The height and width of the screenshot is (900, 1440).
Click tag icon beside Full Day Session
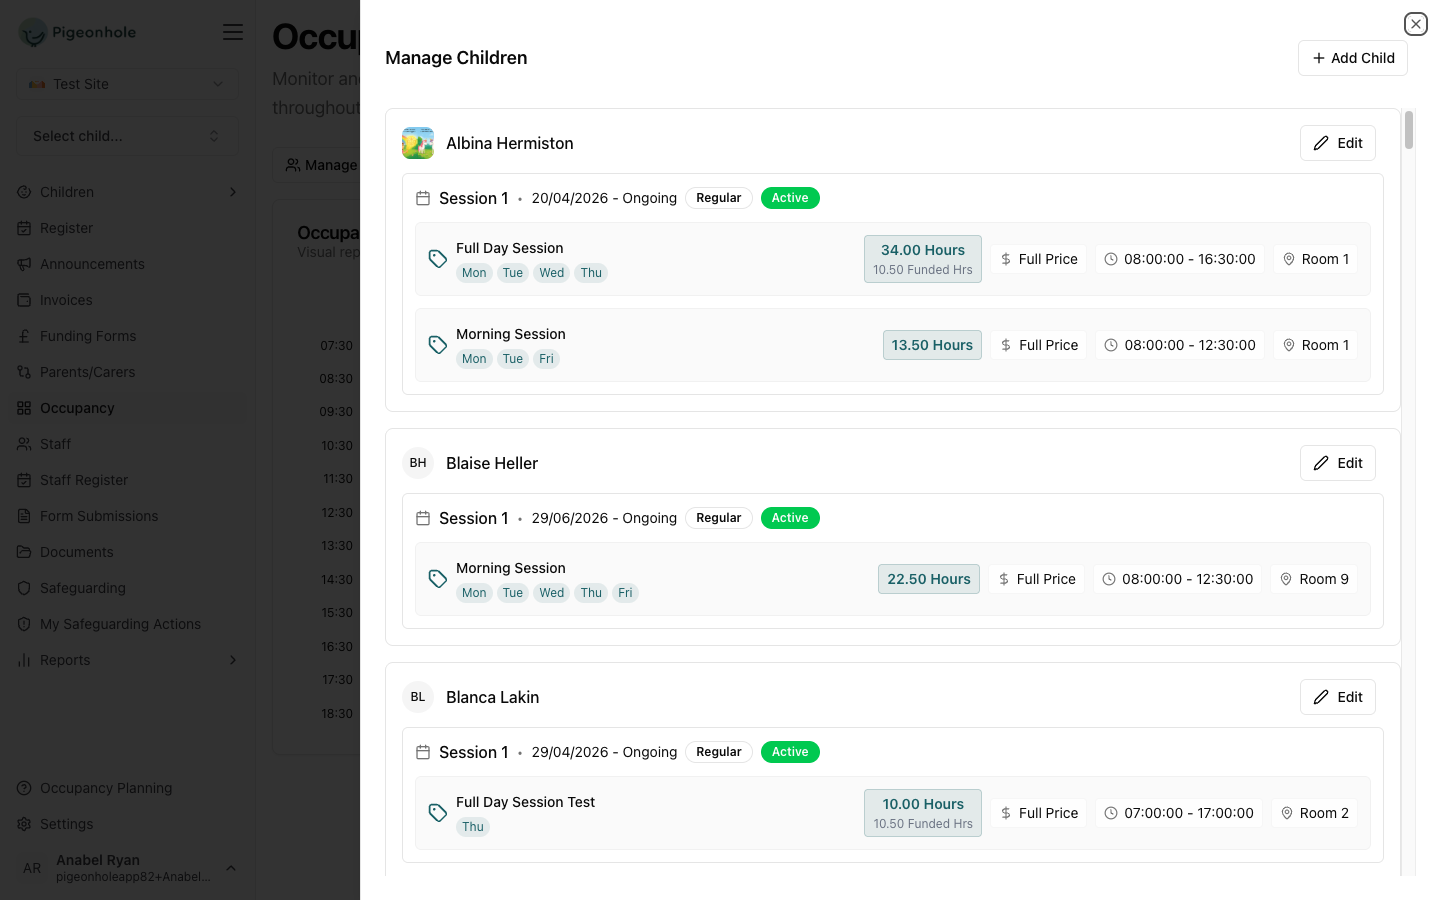pos(438,259)
